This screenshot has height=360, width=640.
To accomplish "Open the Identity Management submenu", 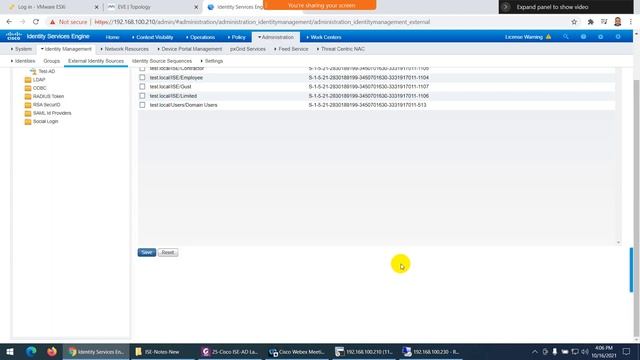I will click(66, 49).
